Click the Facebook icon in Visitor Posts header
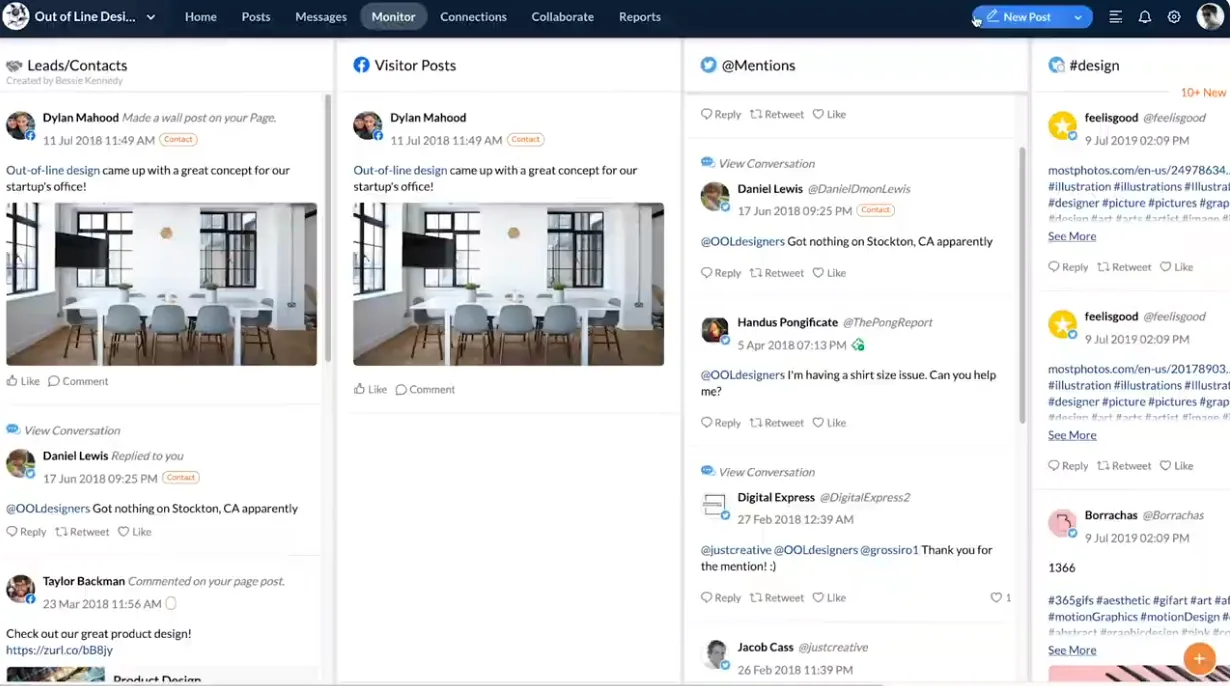The image size is (1231, 686). coord(361,65)
